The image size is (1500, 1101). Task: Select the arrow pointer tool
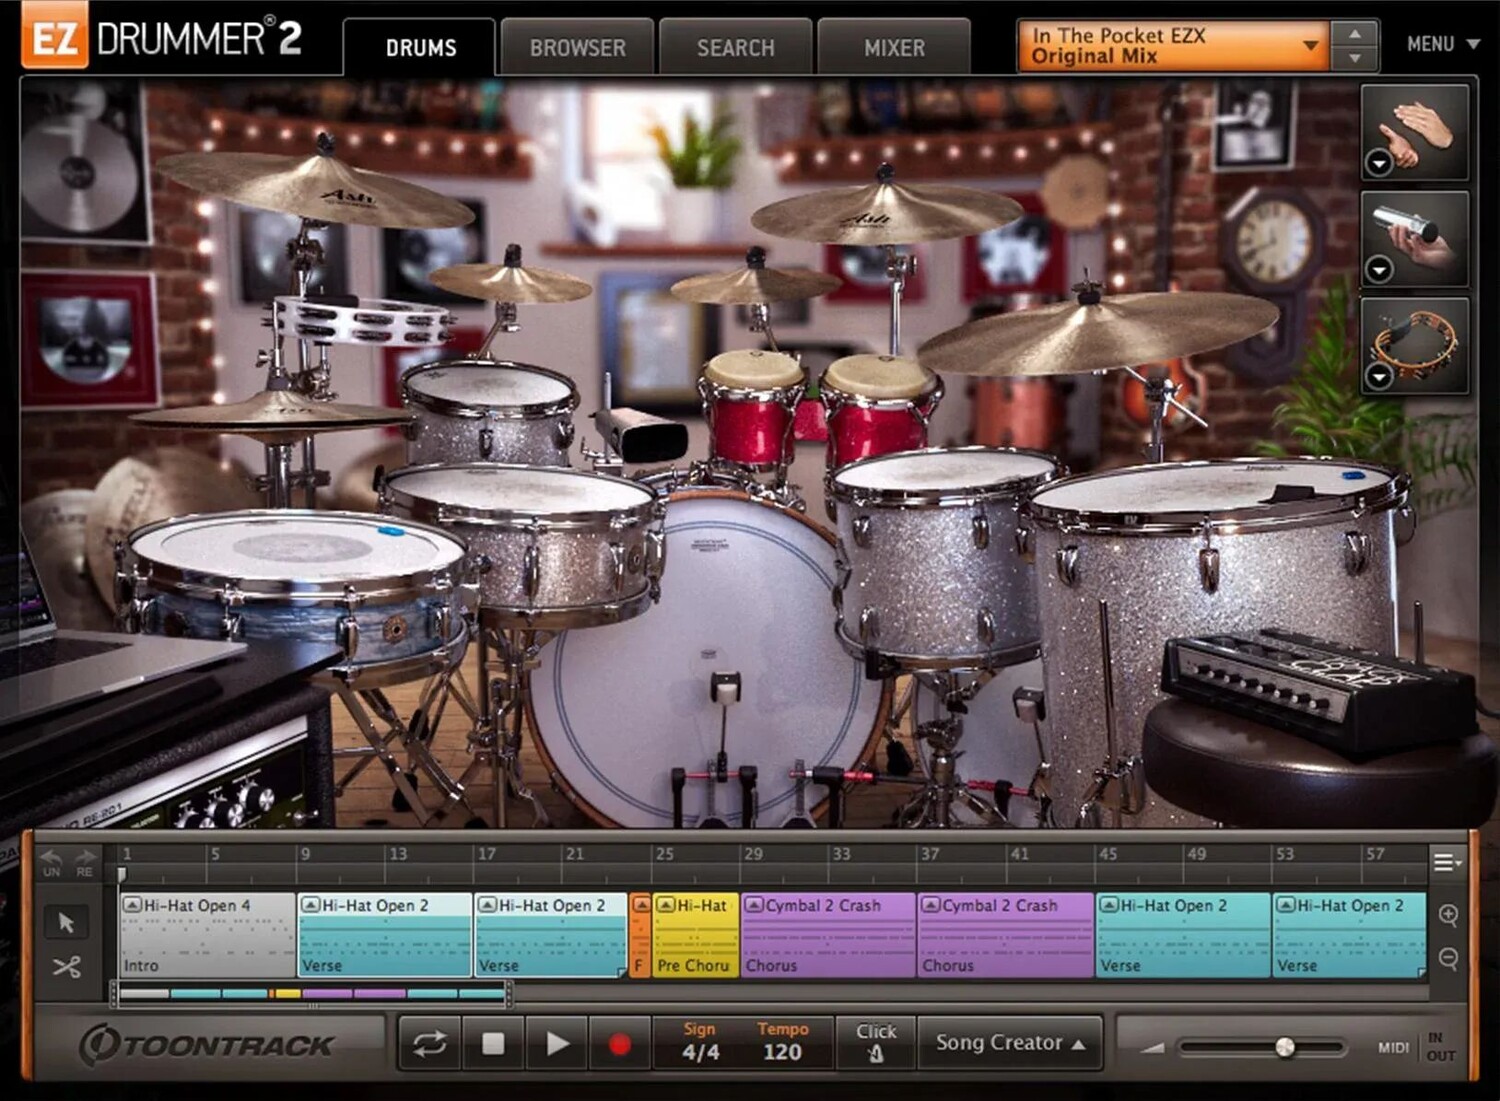point(66,922)
